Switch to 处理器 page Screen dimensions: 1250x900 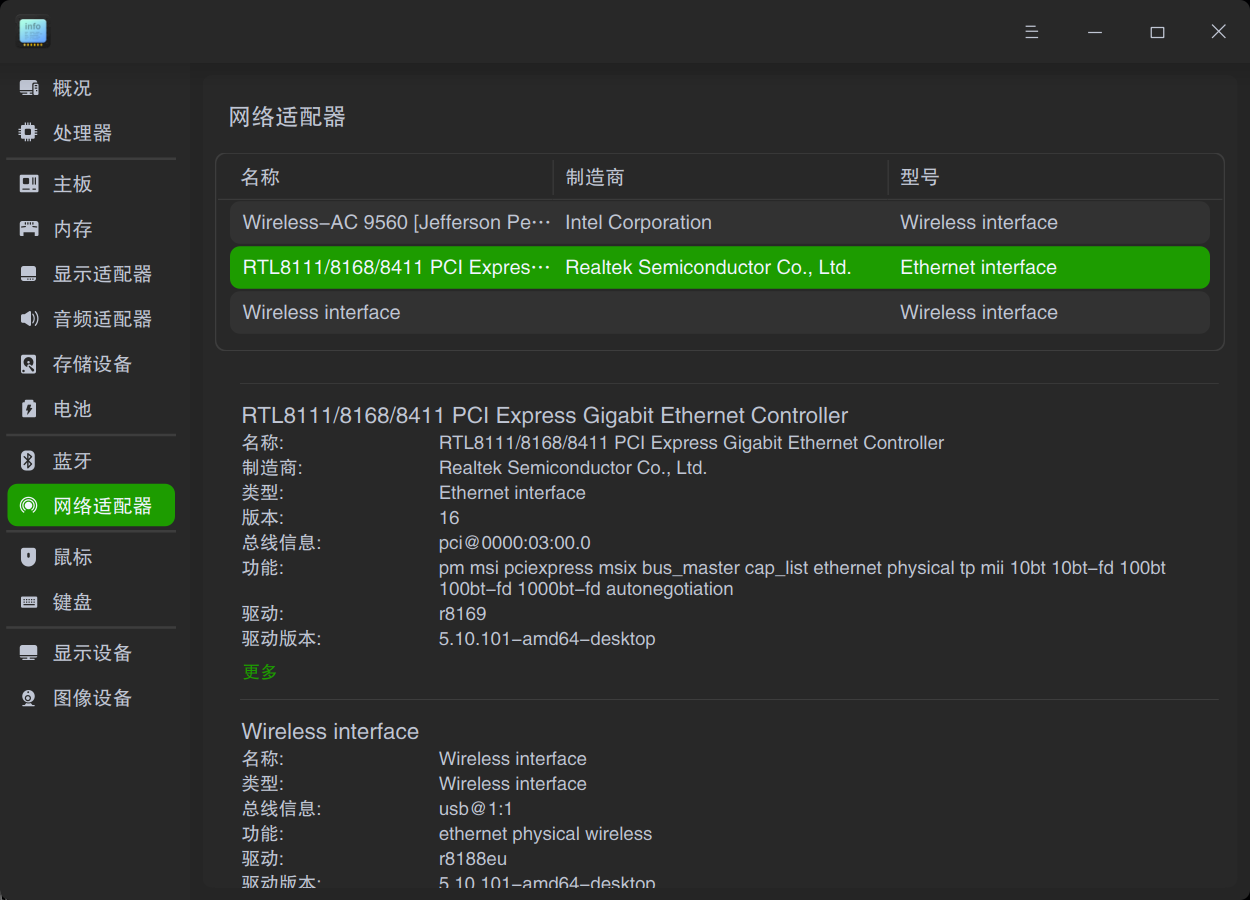click(x=91, y=133)
